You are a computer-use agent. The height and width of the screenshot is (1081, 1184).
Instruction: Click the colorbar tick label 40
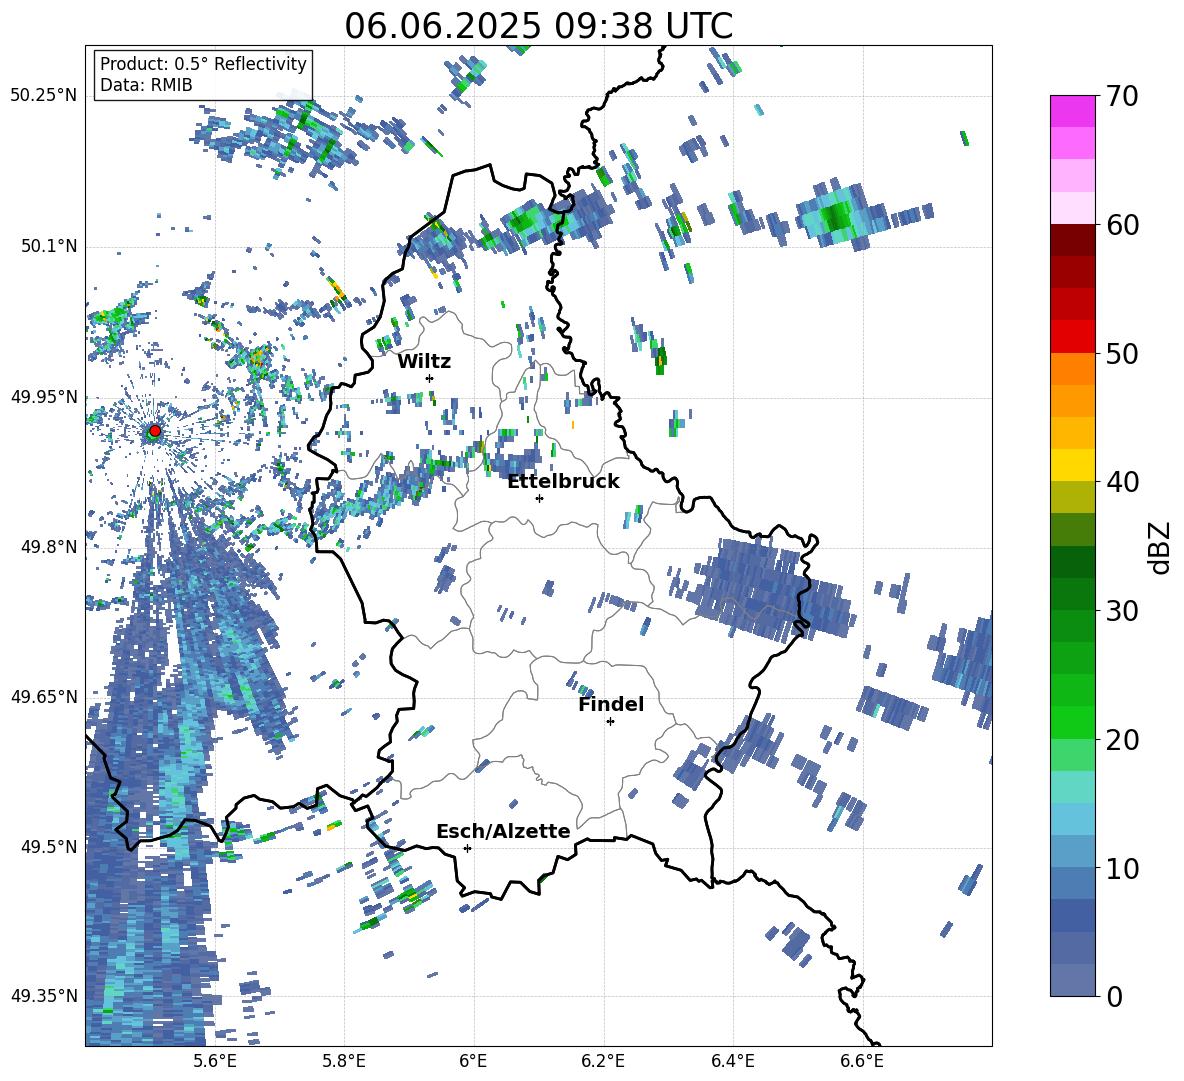1122,482
